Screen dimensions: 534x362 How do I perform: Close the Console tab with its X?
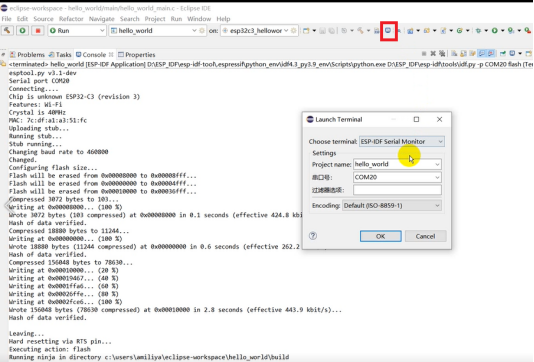tap(111, 54)
